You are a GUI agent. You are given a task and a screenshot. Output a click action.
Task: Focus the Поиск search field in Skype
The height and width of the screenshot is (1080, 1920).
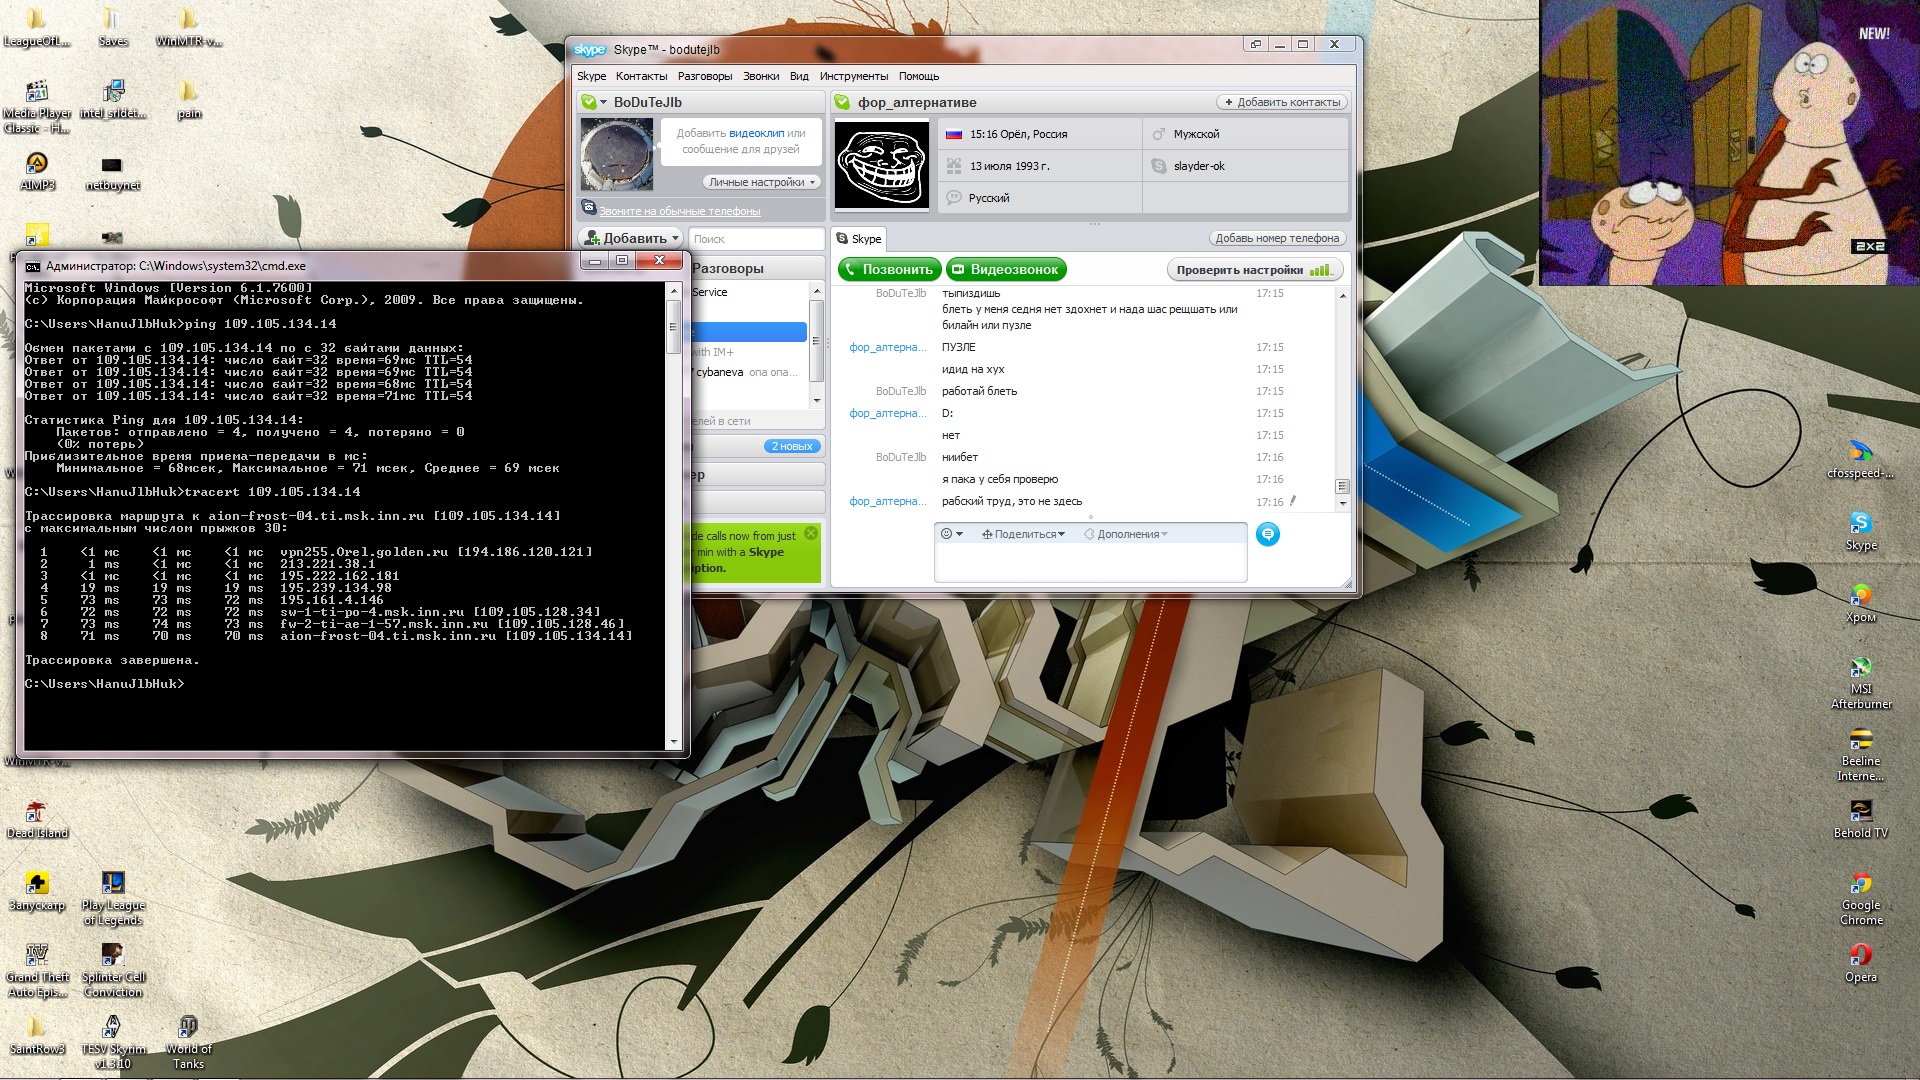pyautogui.click(x=755, y=239)
